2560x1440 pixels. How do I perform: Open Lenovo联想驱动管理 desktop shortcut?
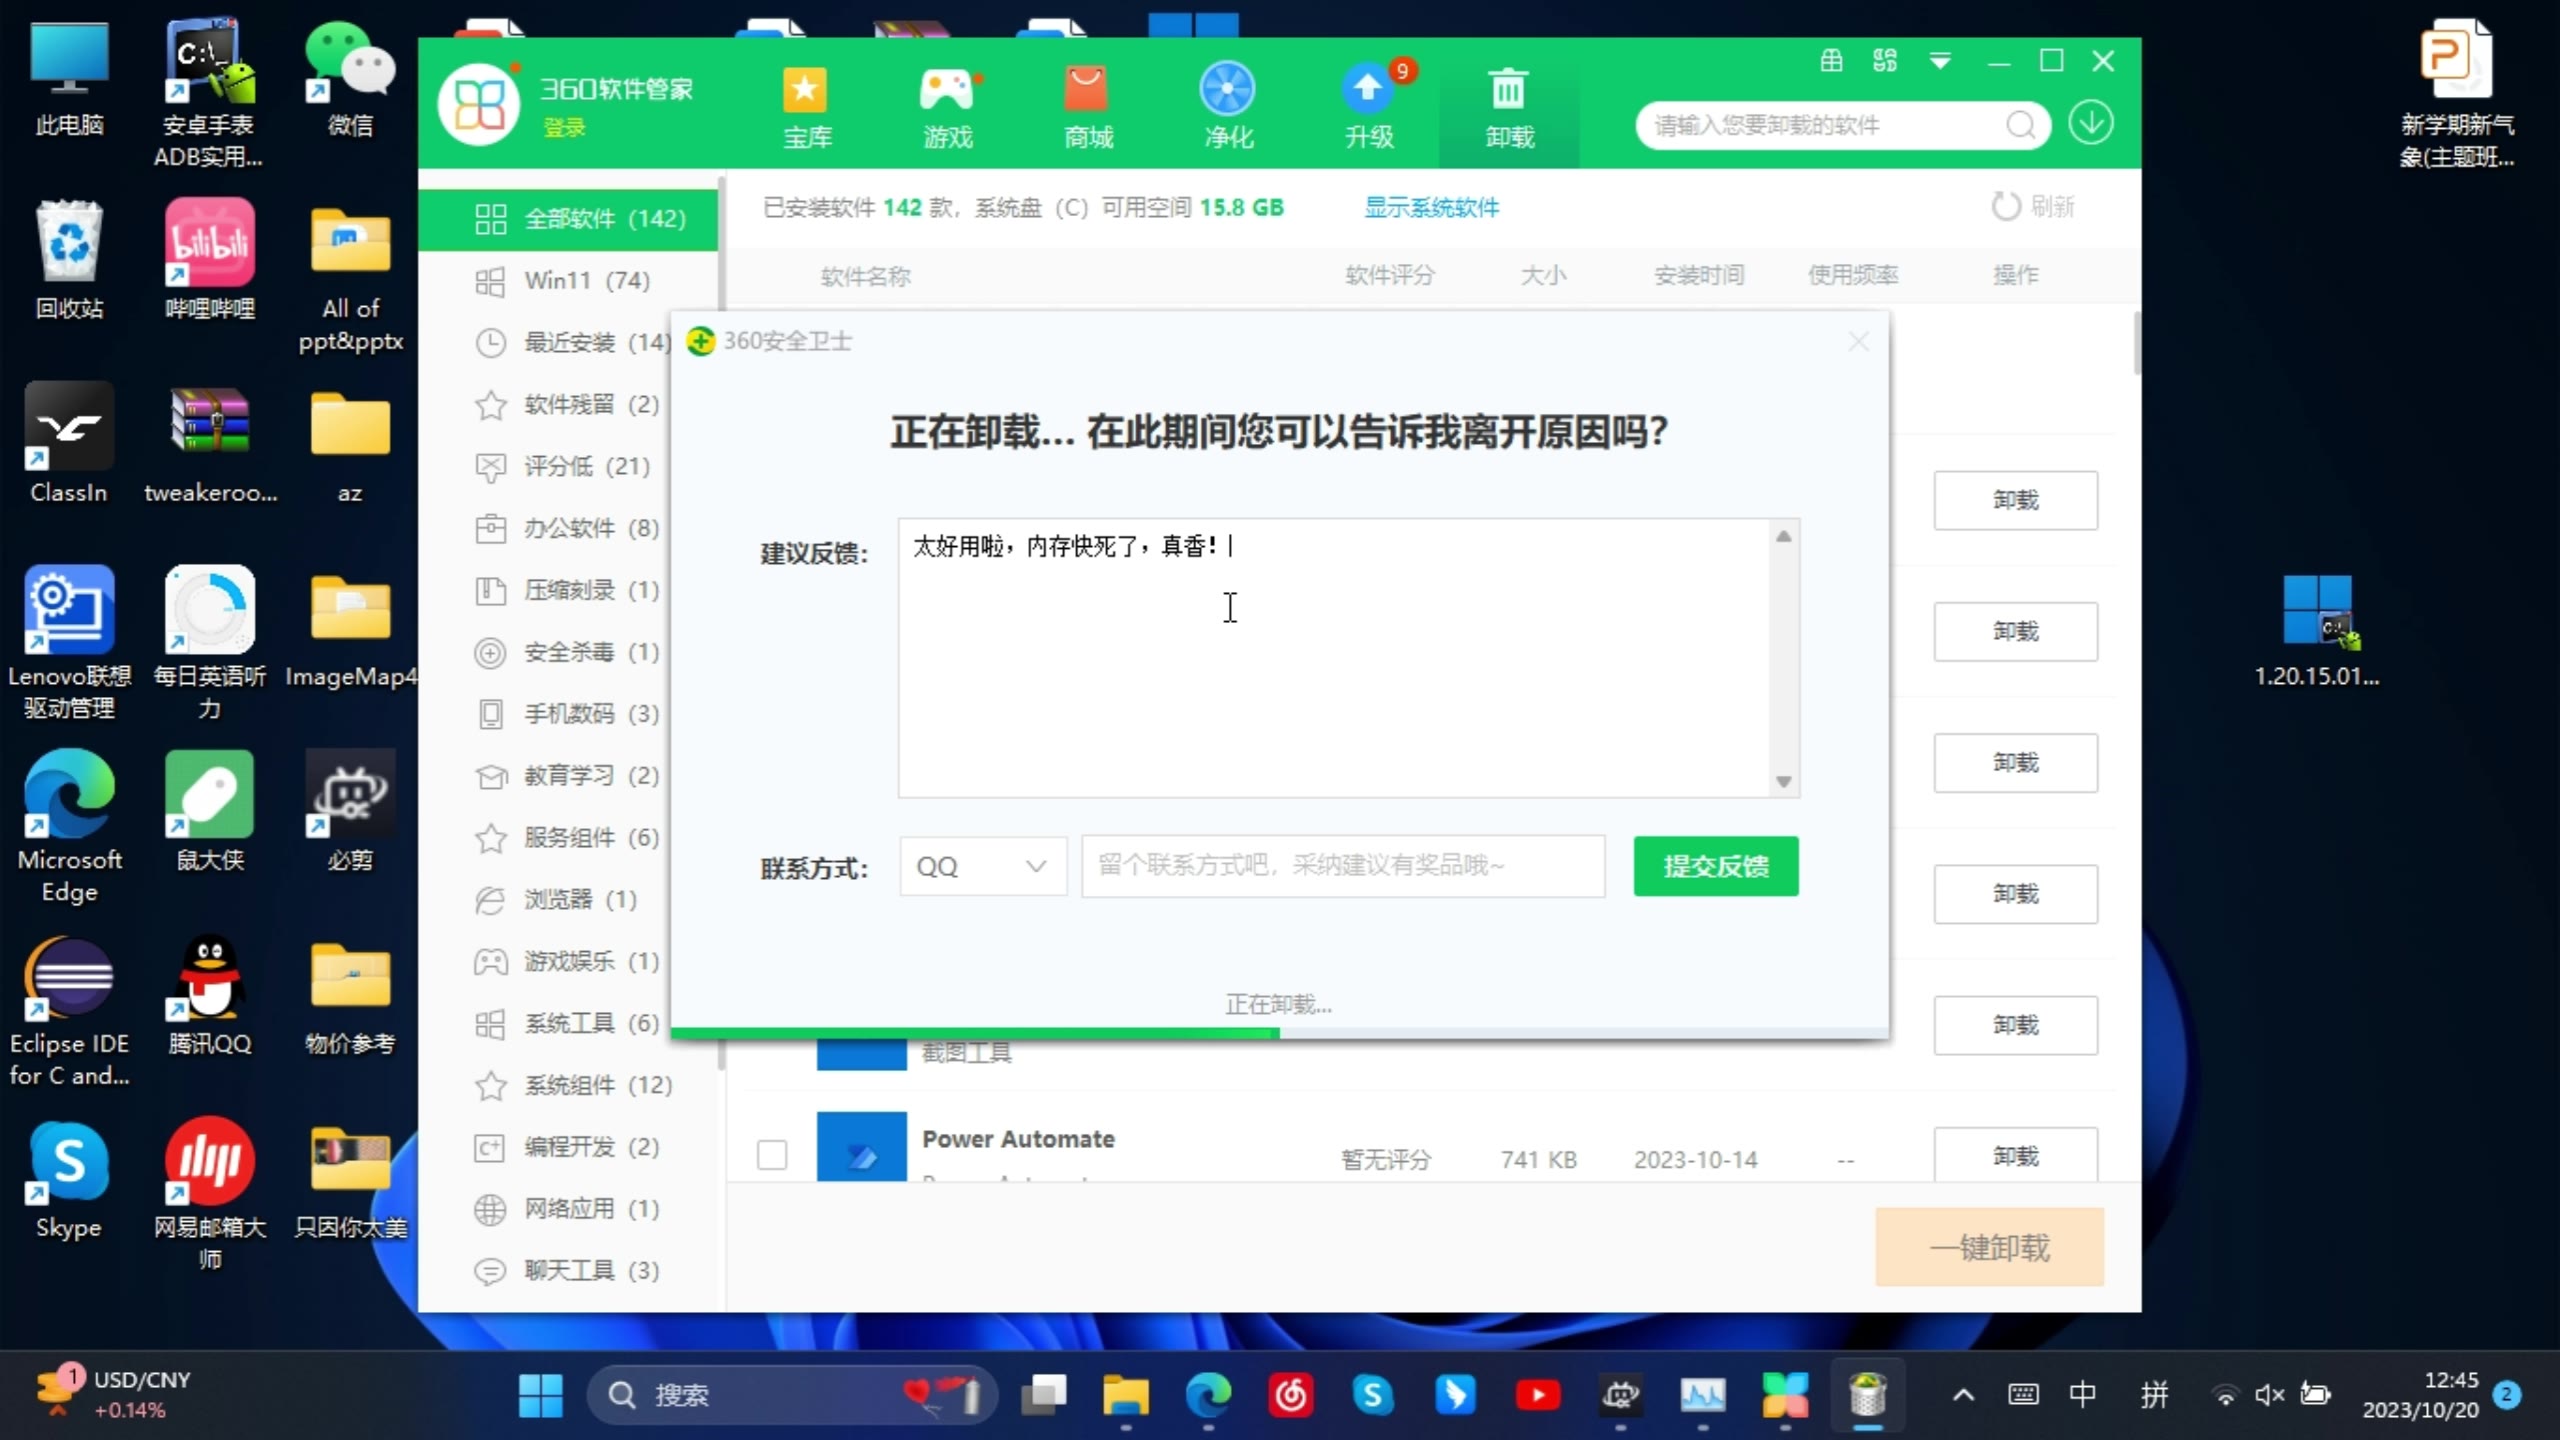tap(69, 644)
